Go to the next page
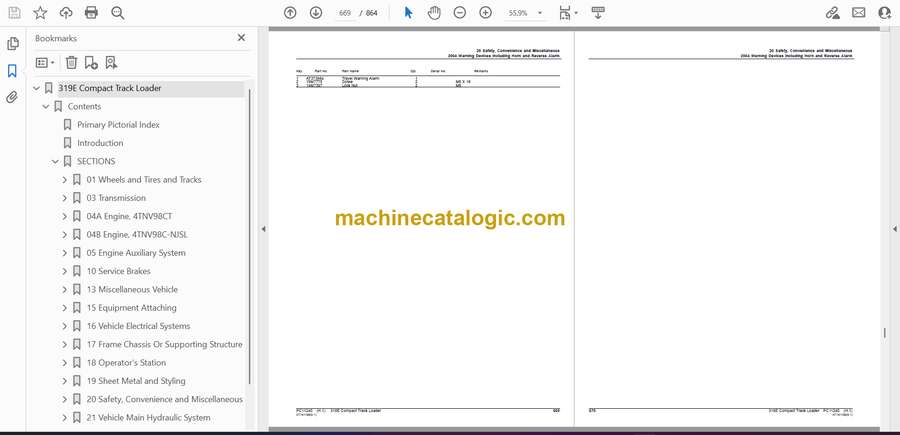Image resolution: width=900 pixels, height=435 pixels. (x=316, y=13)
